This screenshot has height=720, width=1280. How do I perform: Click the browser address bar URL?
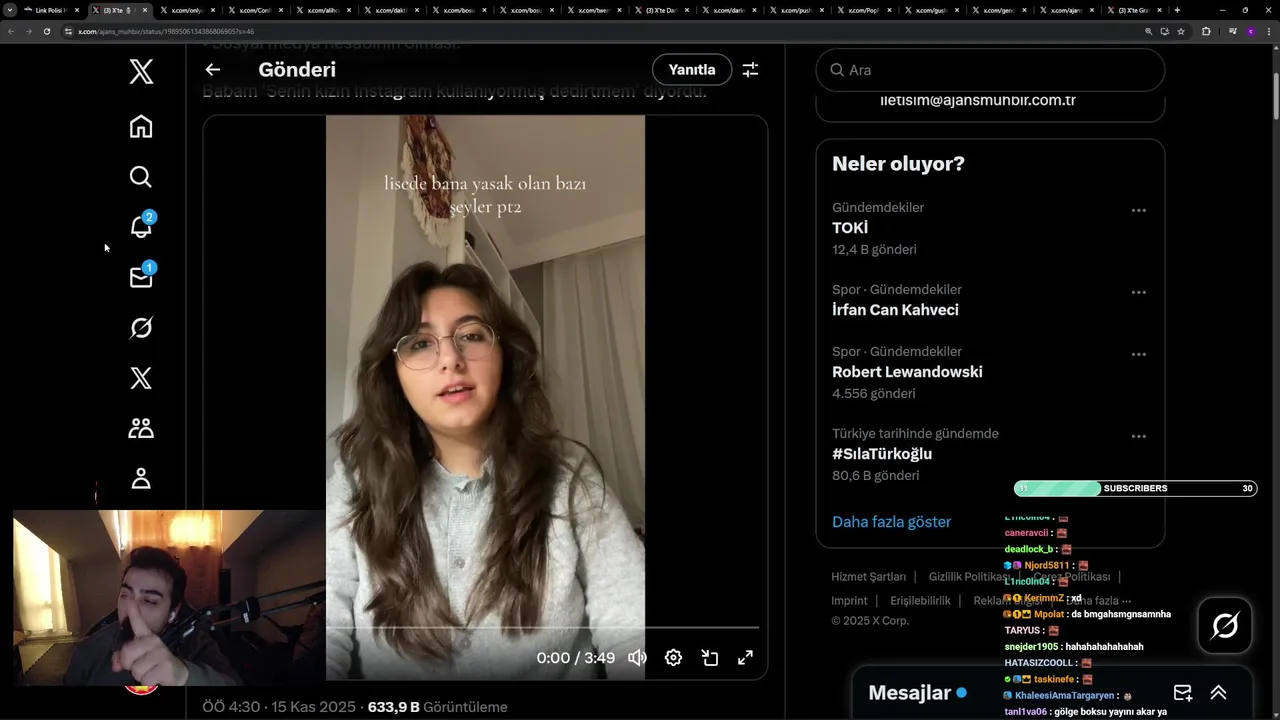(166, 31)
